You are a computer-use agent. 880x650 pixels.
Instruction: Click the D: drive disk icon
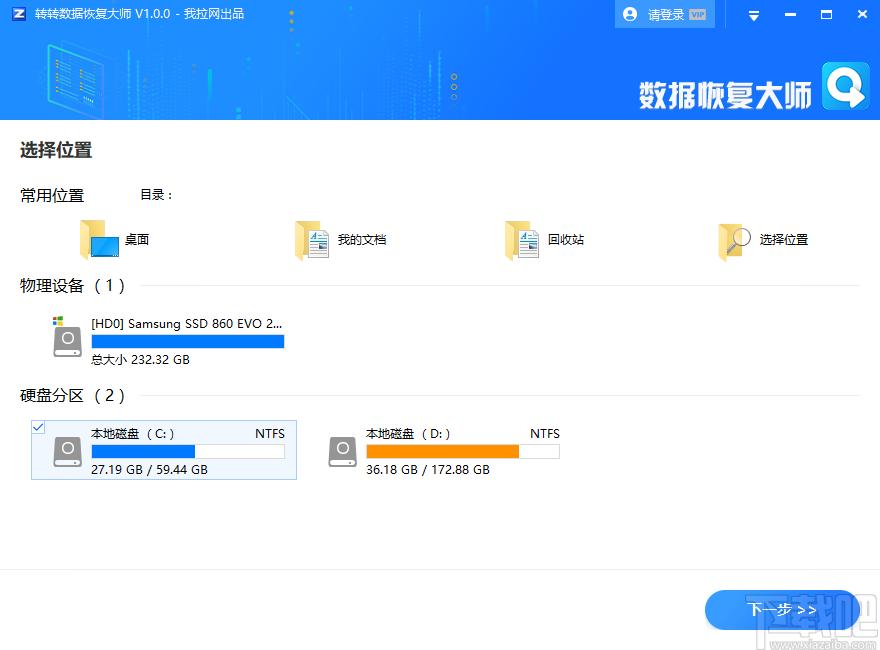[x=343, y=452]
